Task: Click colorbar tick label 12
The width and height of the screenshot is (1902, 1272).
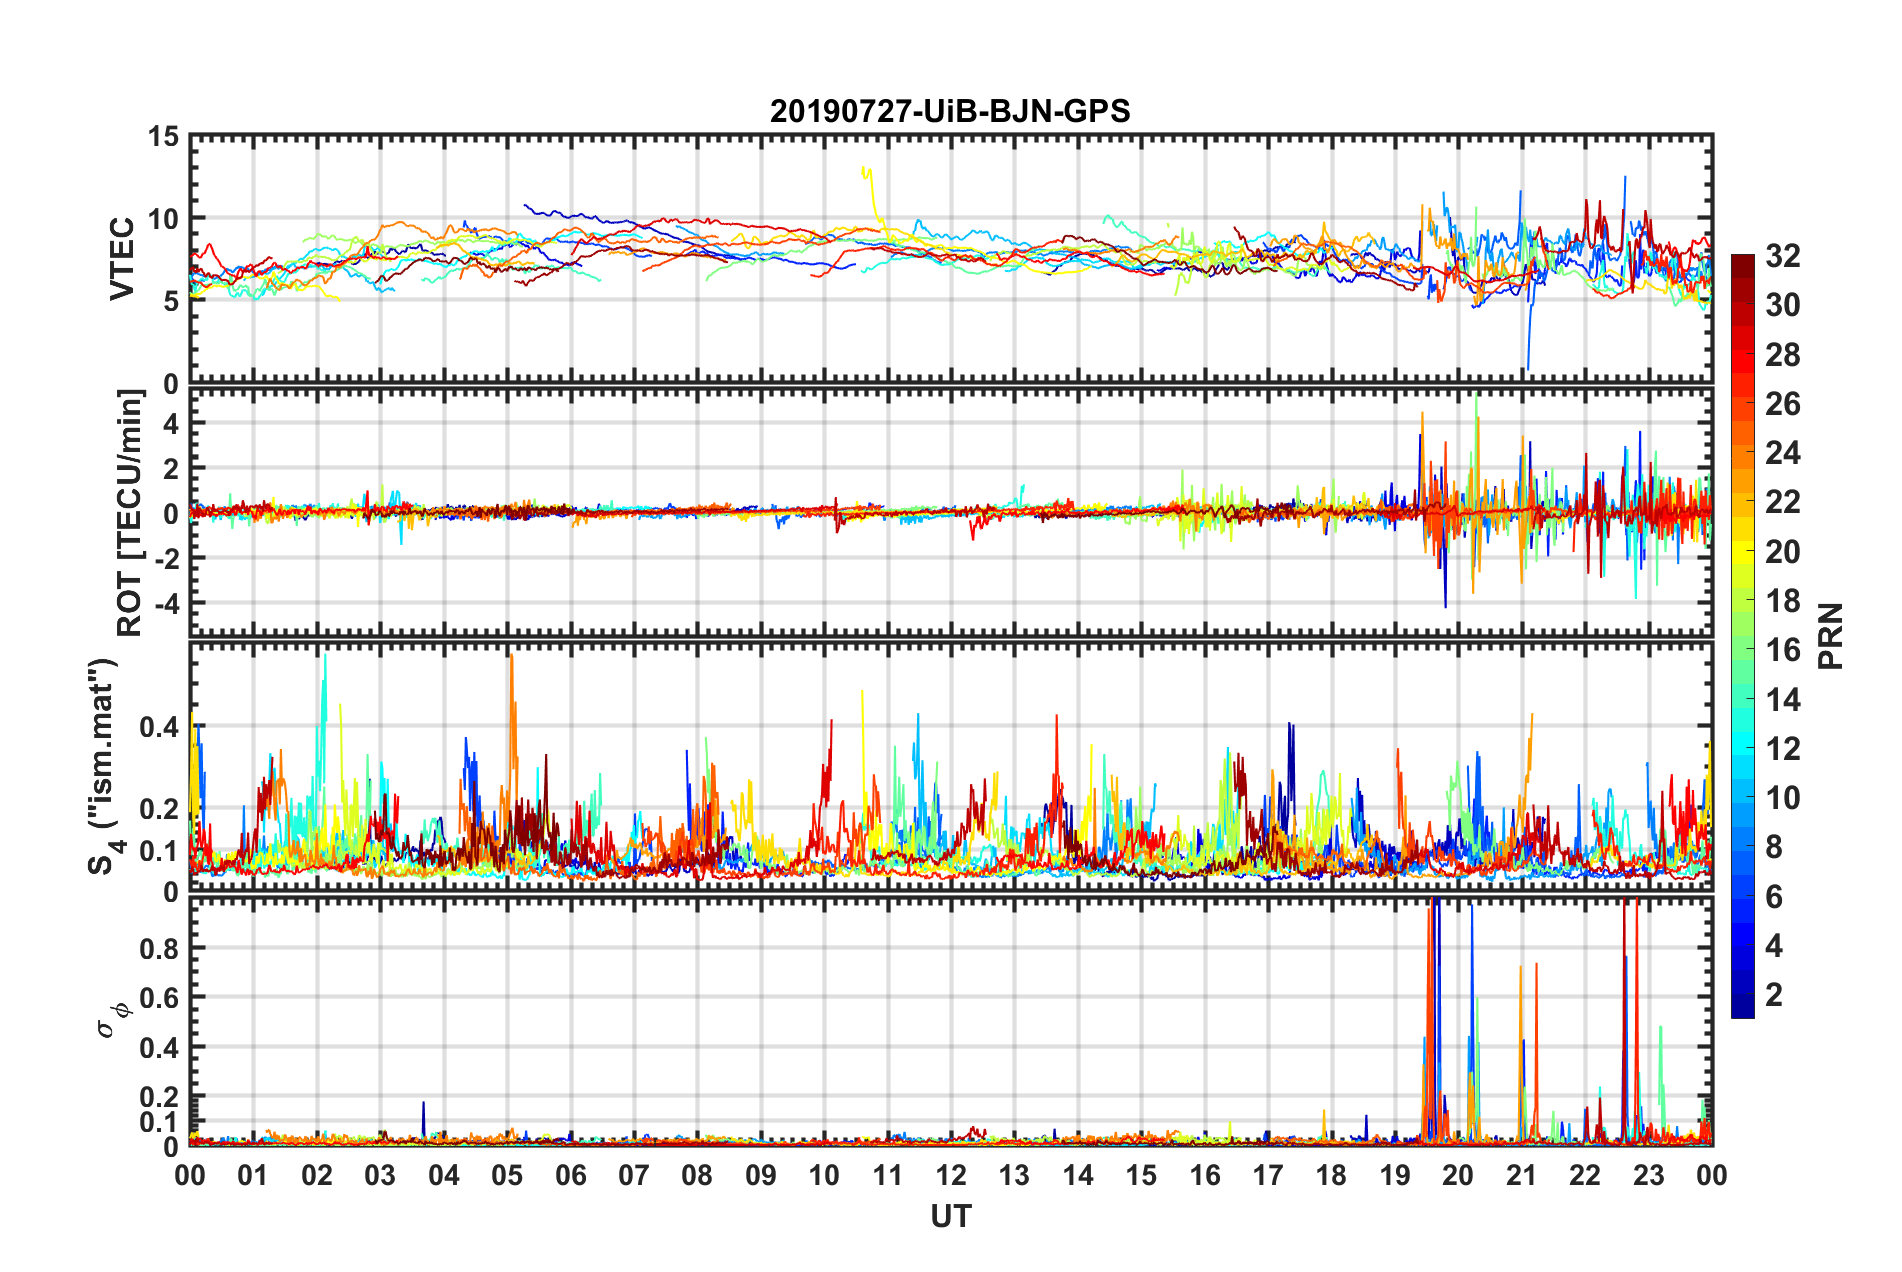Action: [x=1783, y=749]
